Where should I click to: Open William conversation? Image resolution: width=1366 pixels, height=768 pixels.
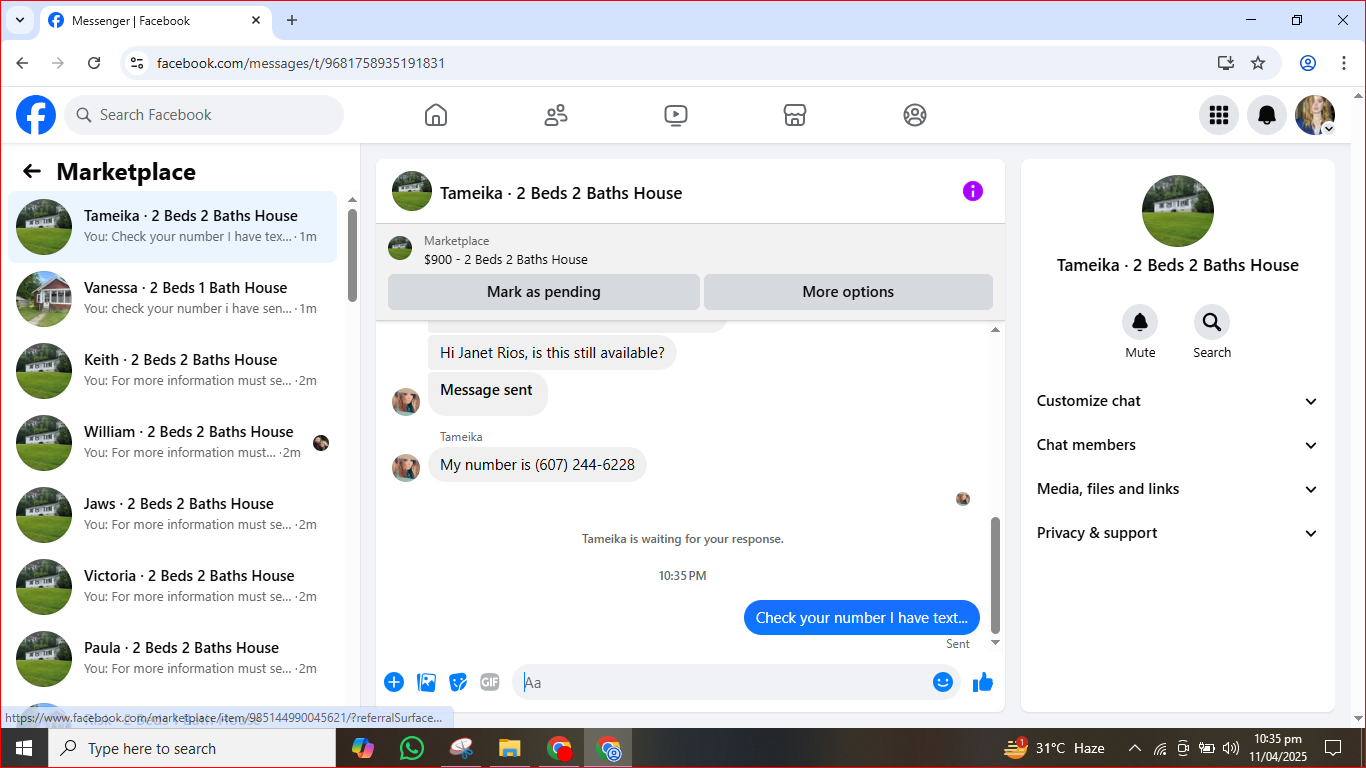pyautogui.click(x=173, y=443)
